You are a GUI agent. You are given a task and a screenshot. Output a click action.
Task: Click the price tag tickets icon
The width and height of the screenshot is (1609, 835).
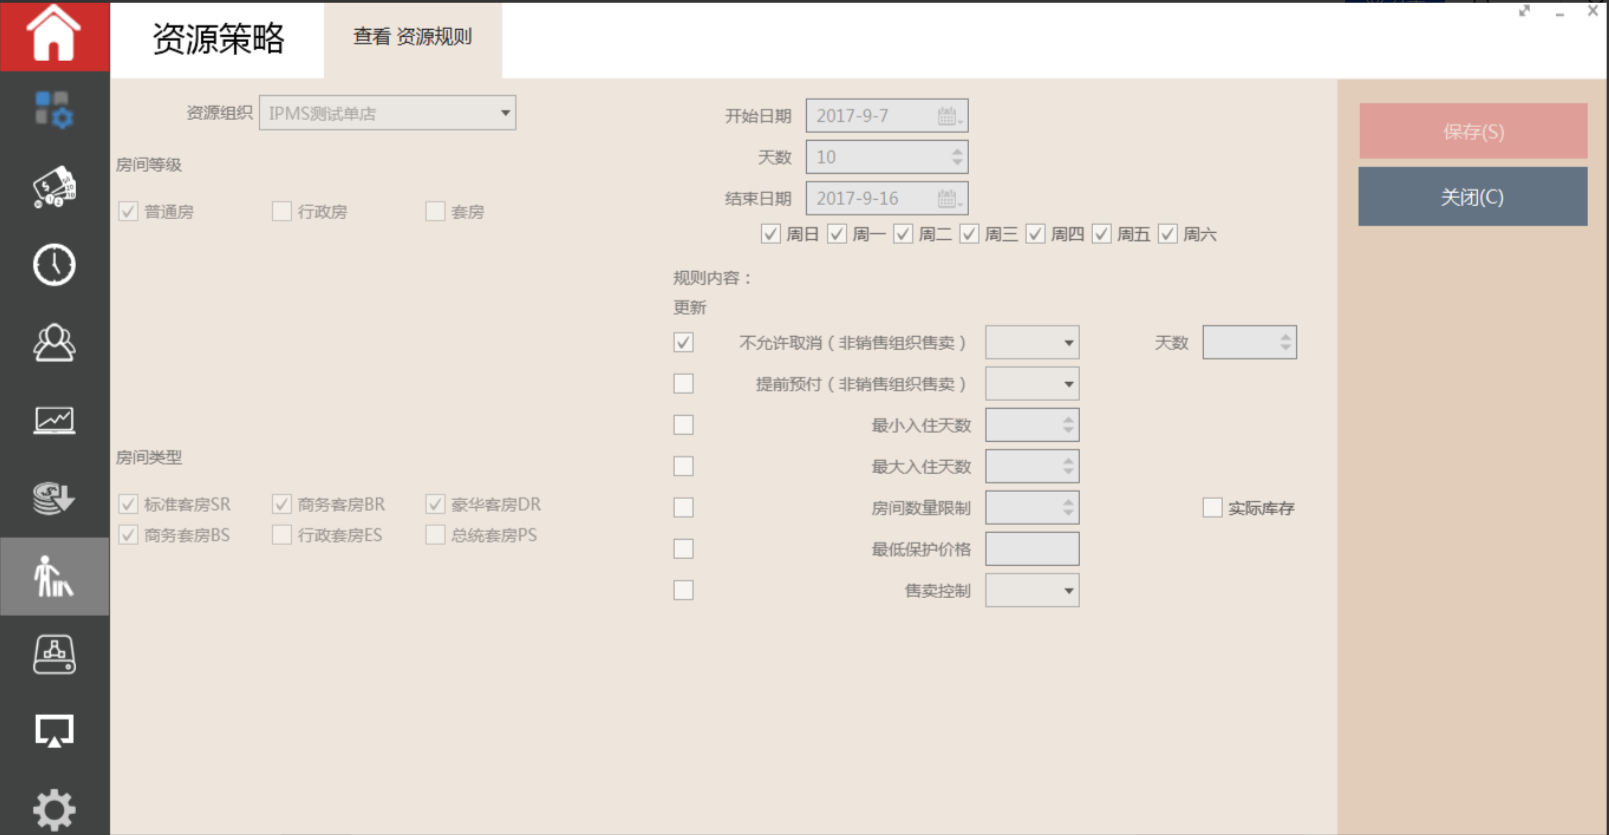(x=54, y=187)
